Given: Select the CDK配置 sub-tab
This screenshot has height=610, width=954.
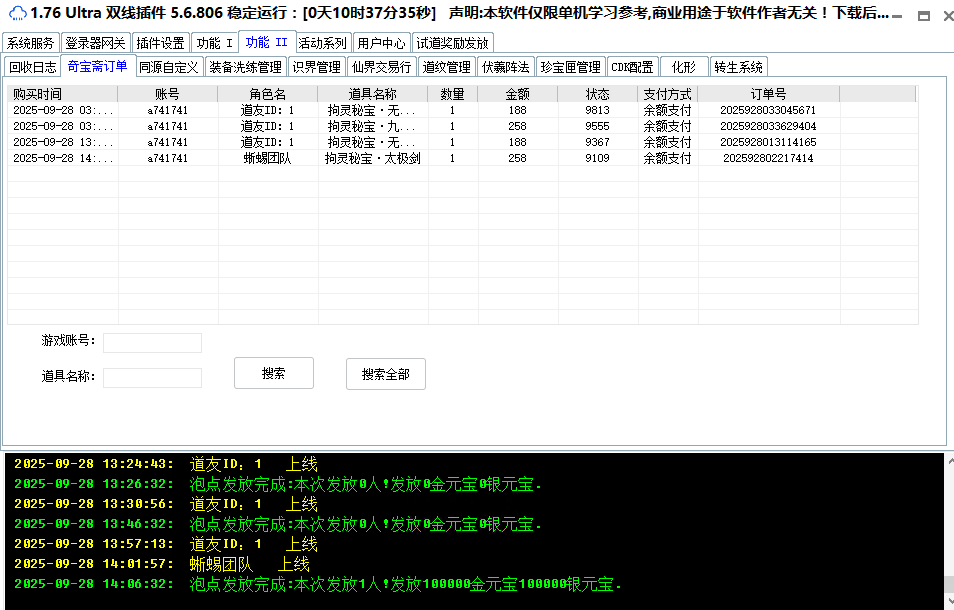Looking at the screenshot, I should [632, 67].
